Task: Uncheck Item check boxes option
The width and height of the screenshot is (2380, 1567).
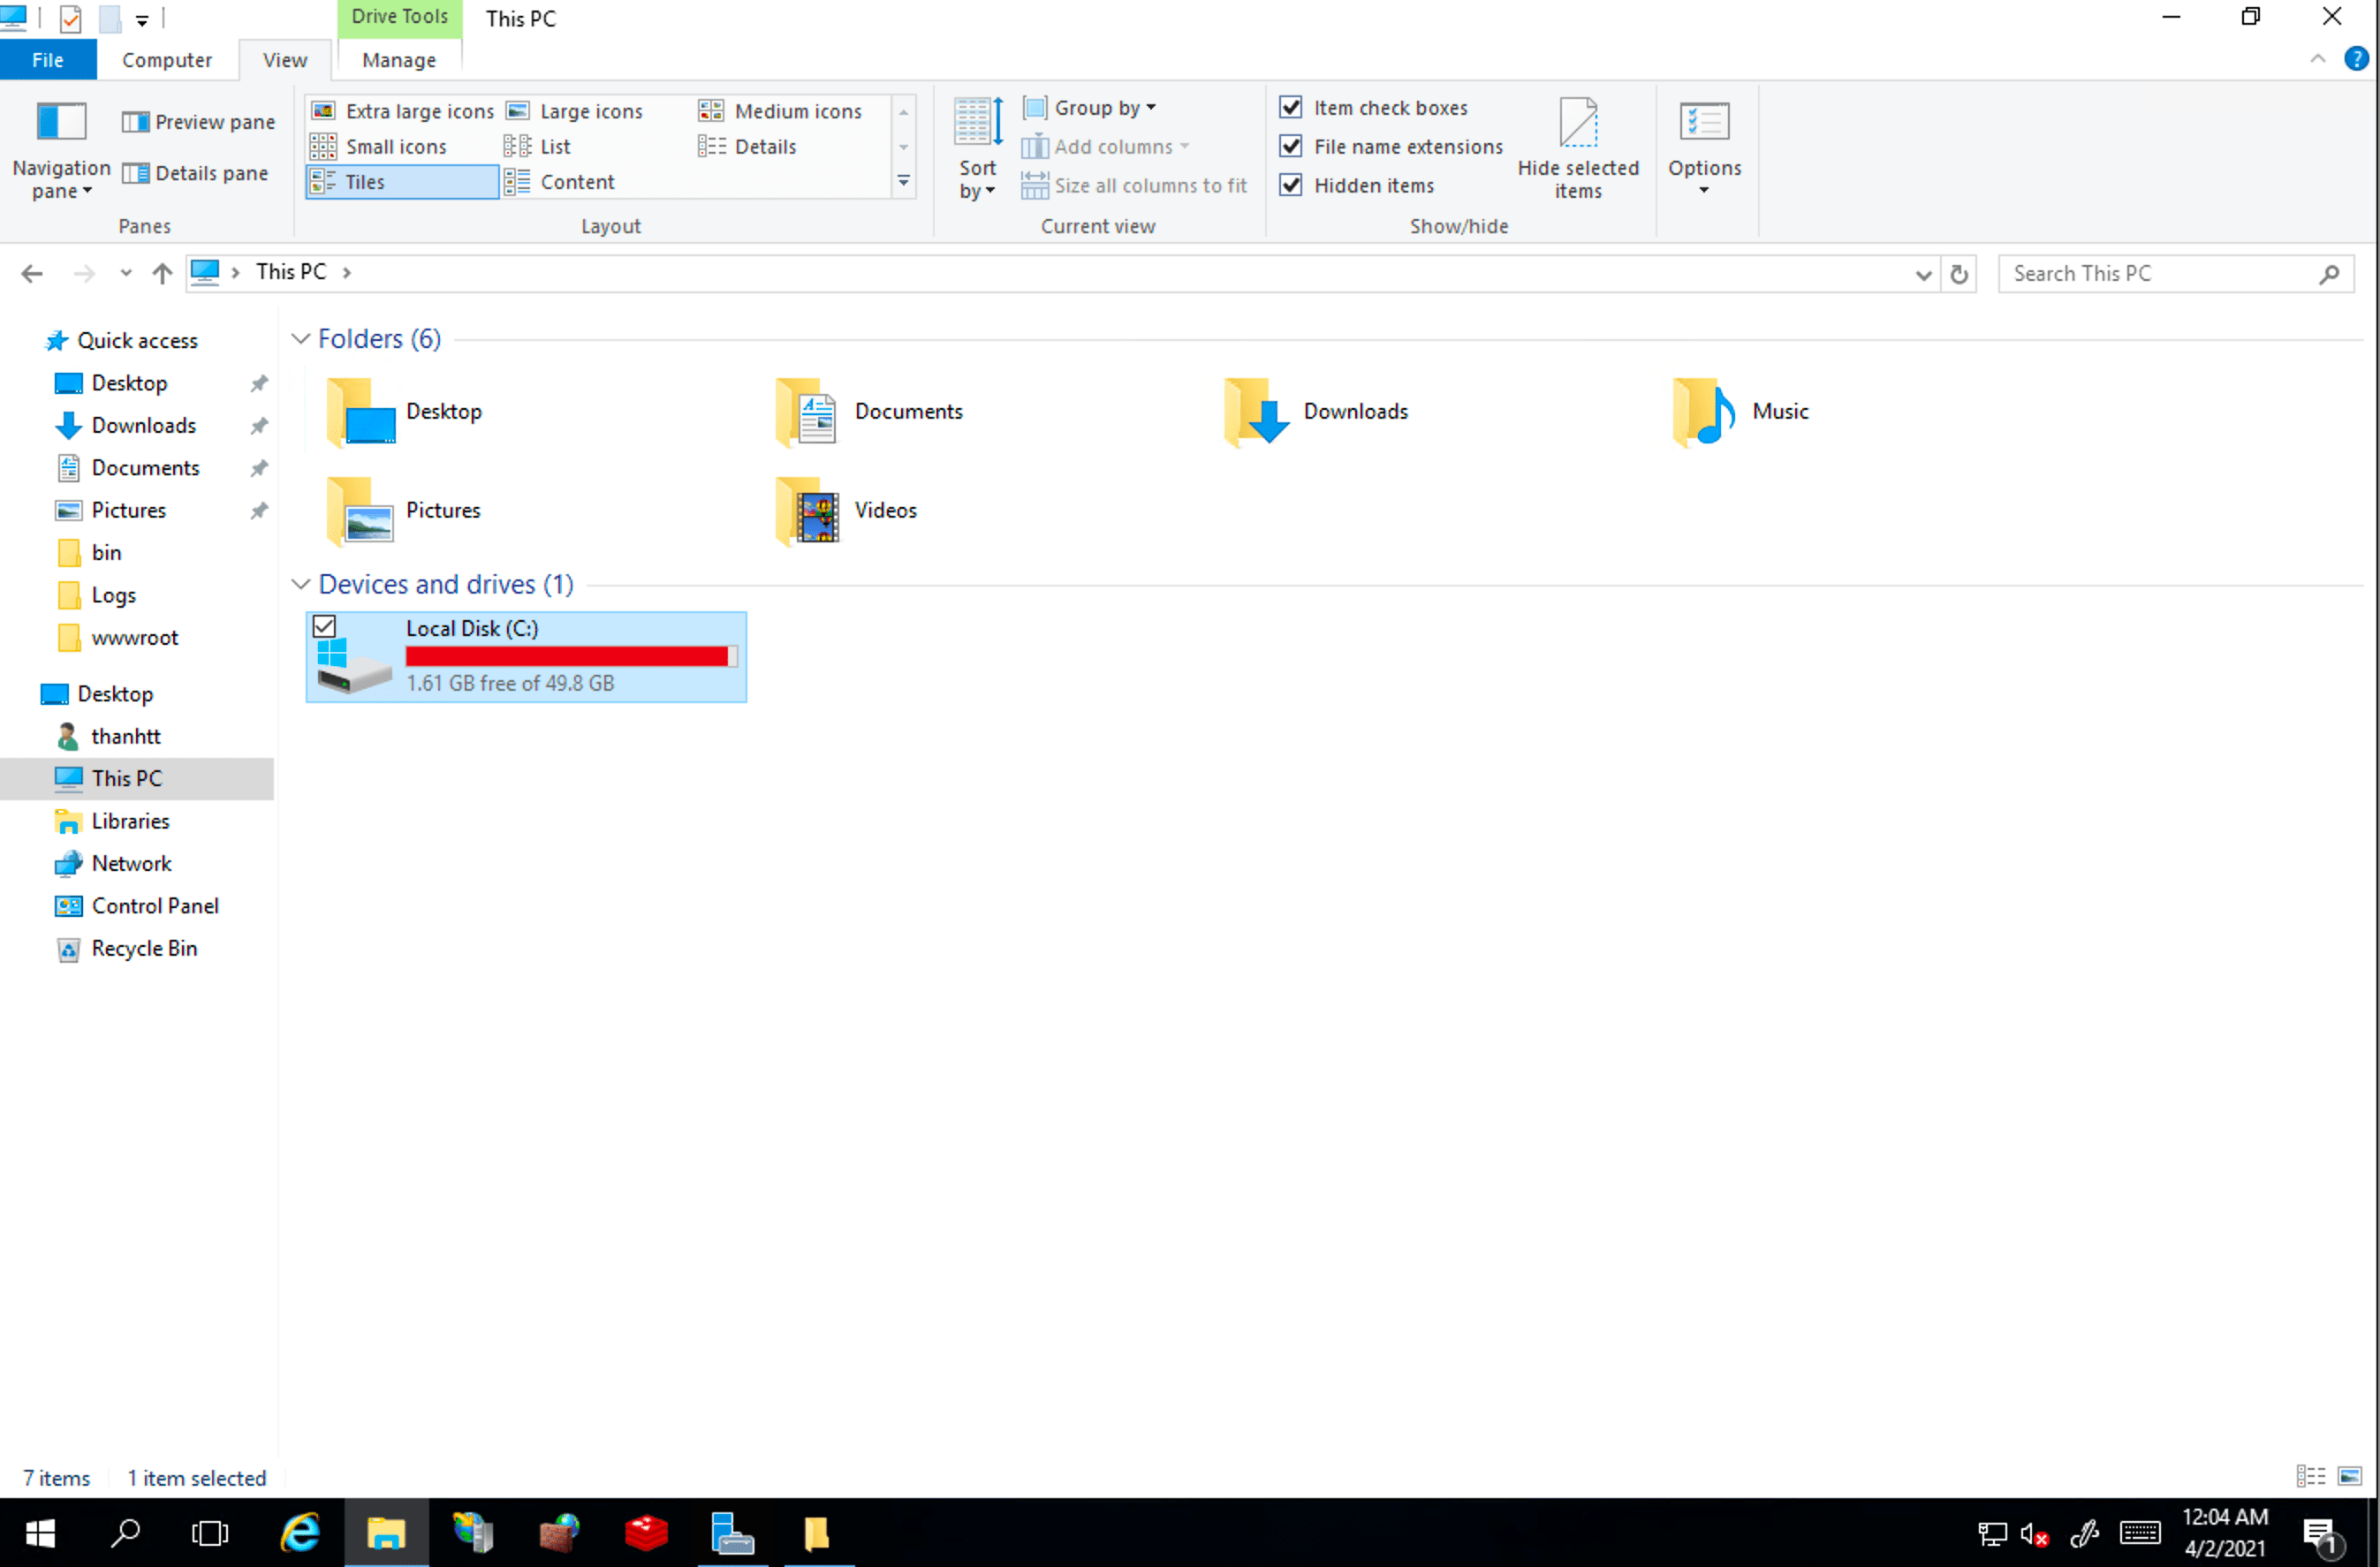Action: (1291, 107)
